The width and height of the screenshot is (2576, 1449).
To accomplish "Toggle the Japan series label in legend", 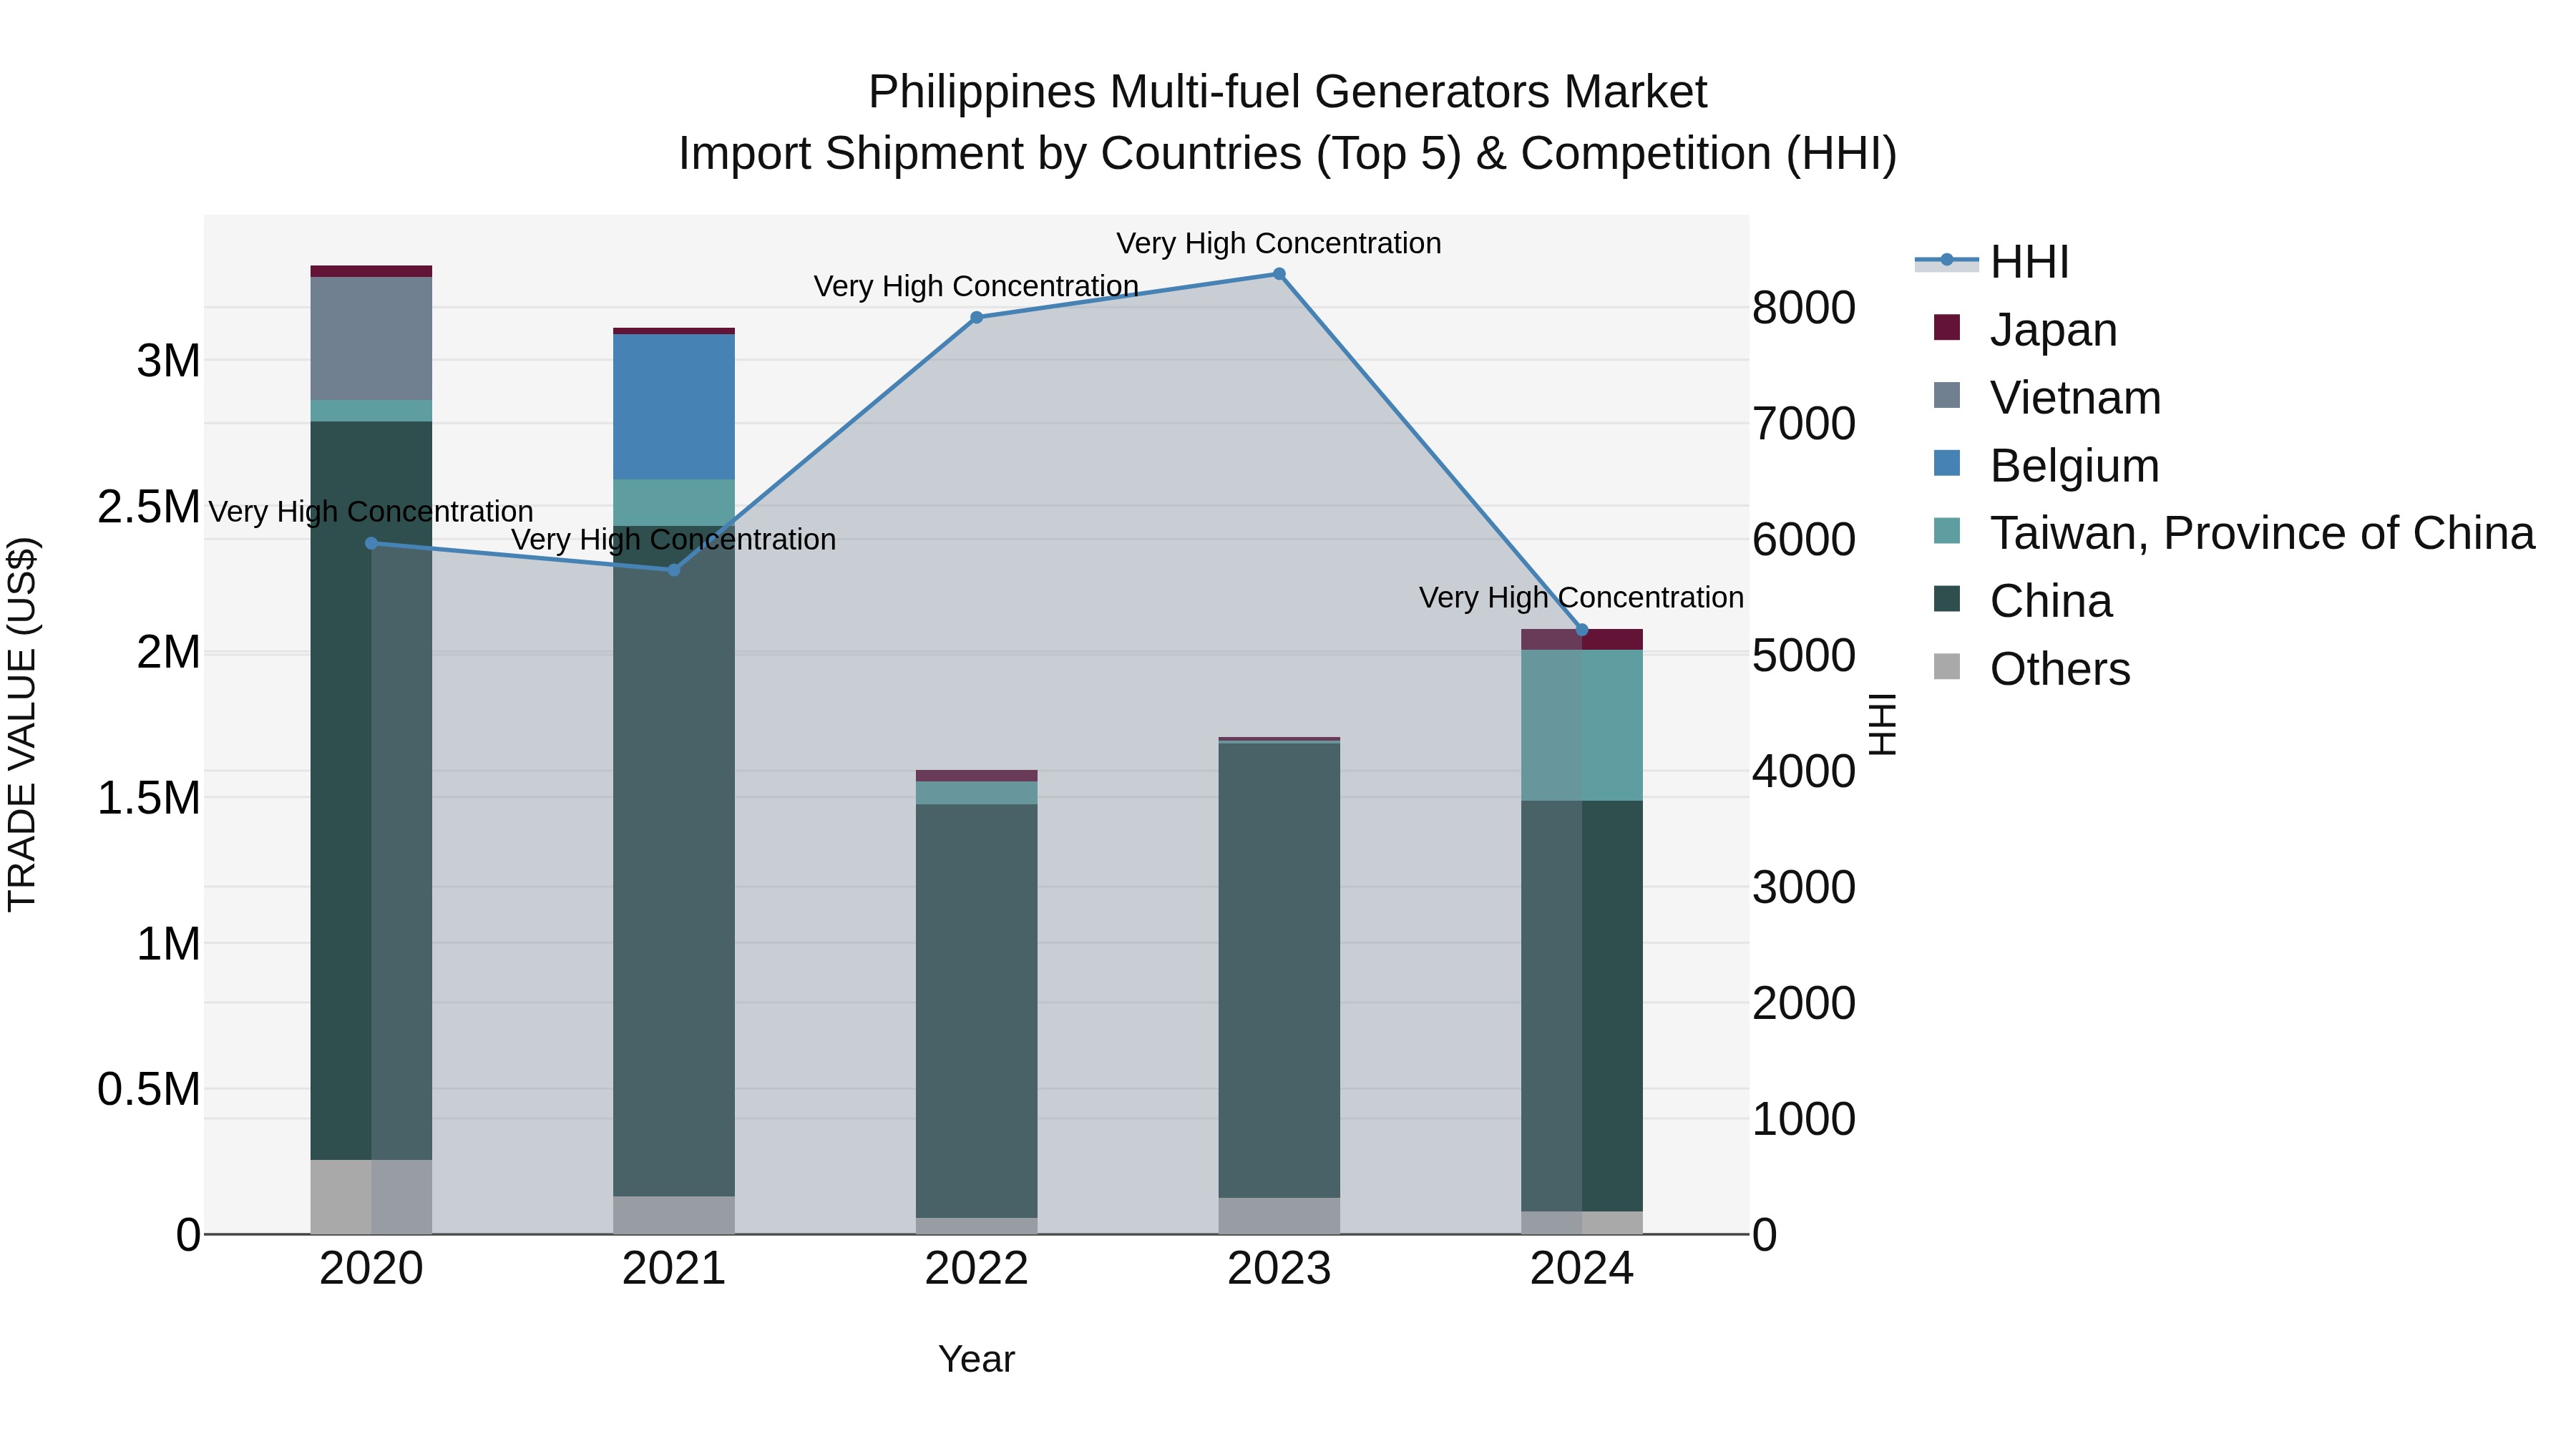I will click(2054, 330).
